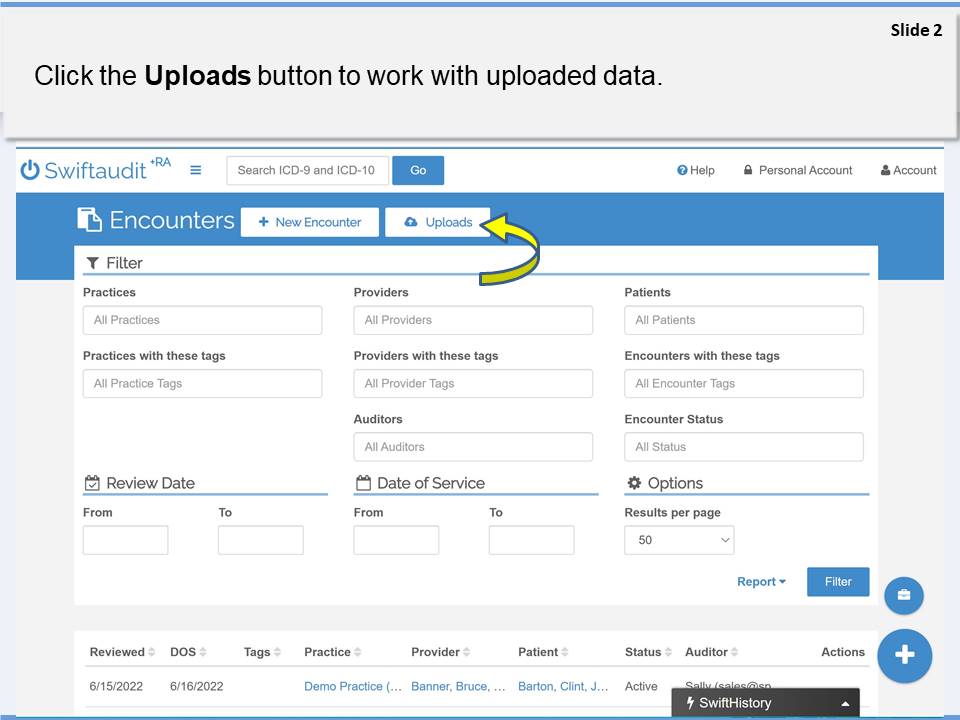Click the New Encounter button
Image resolution: width=960 pixels, height=720 pixels.
[309, 222]
